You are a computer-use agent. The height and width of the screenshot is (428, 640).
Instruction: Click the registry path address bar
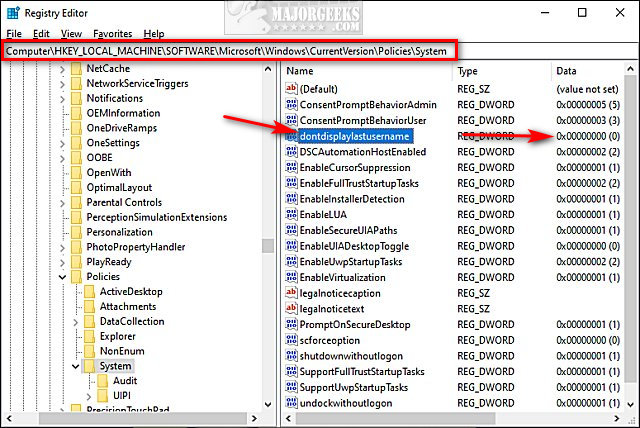coord(229,51)
